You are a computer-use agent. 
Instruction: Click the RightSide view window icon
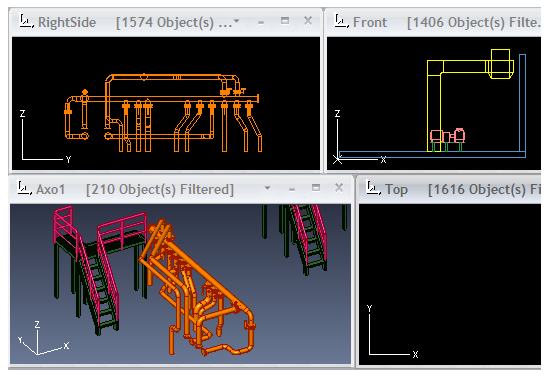coord(26,22)
